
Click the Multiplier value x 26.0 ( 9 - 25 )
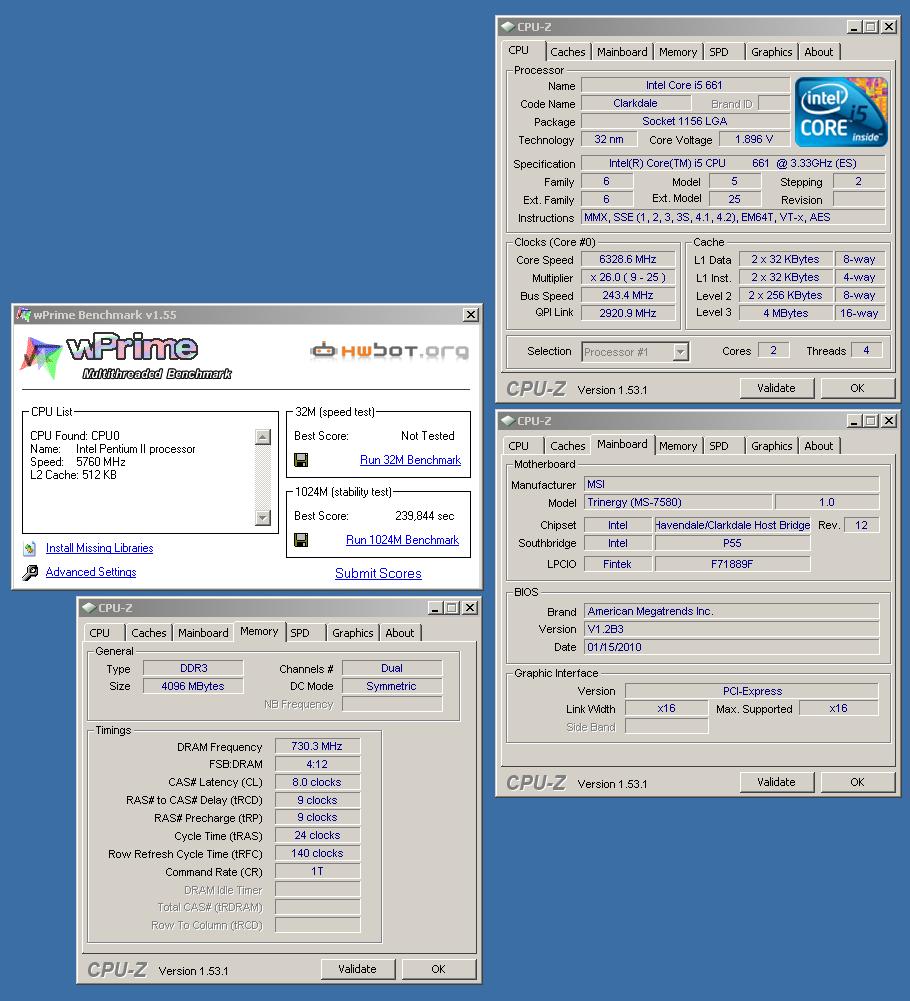click(628, 278)
